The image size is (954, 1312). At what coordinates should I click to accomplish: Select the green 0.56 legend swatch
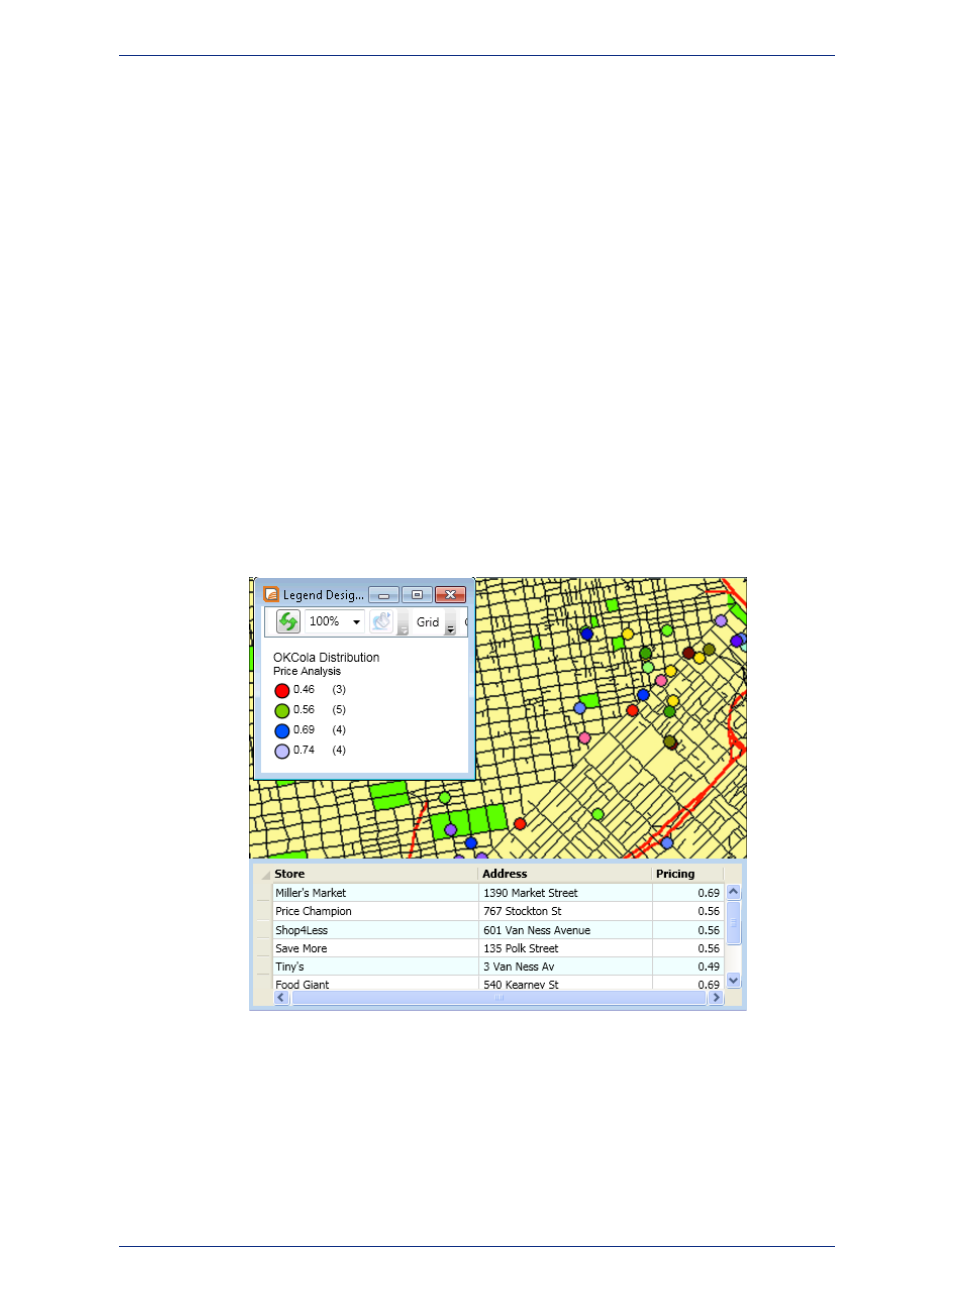282,711
